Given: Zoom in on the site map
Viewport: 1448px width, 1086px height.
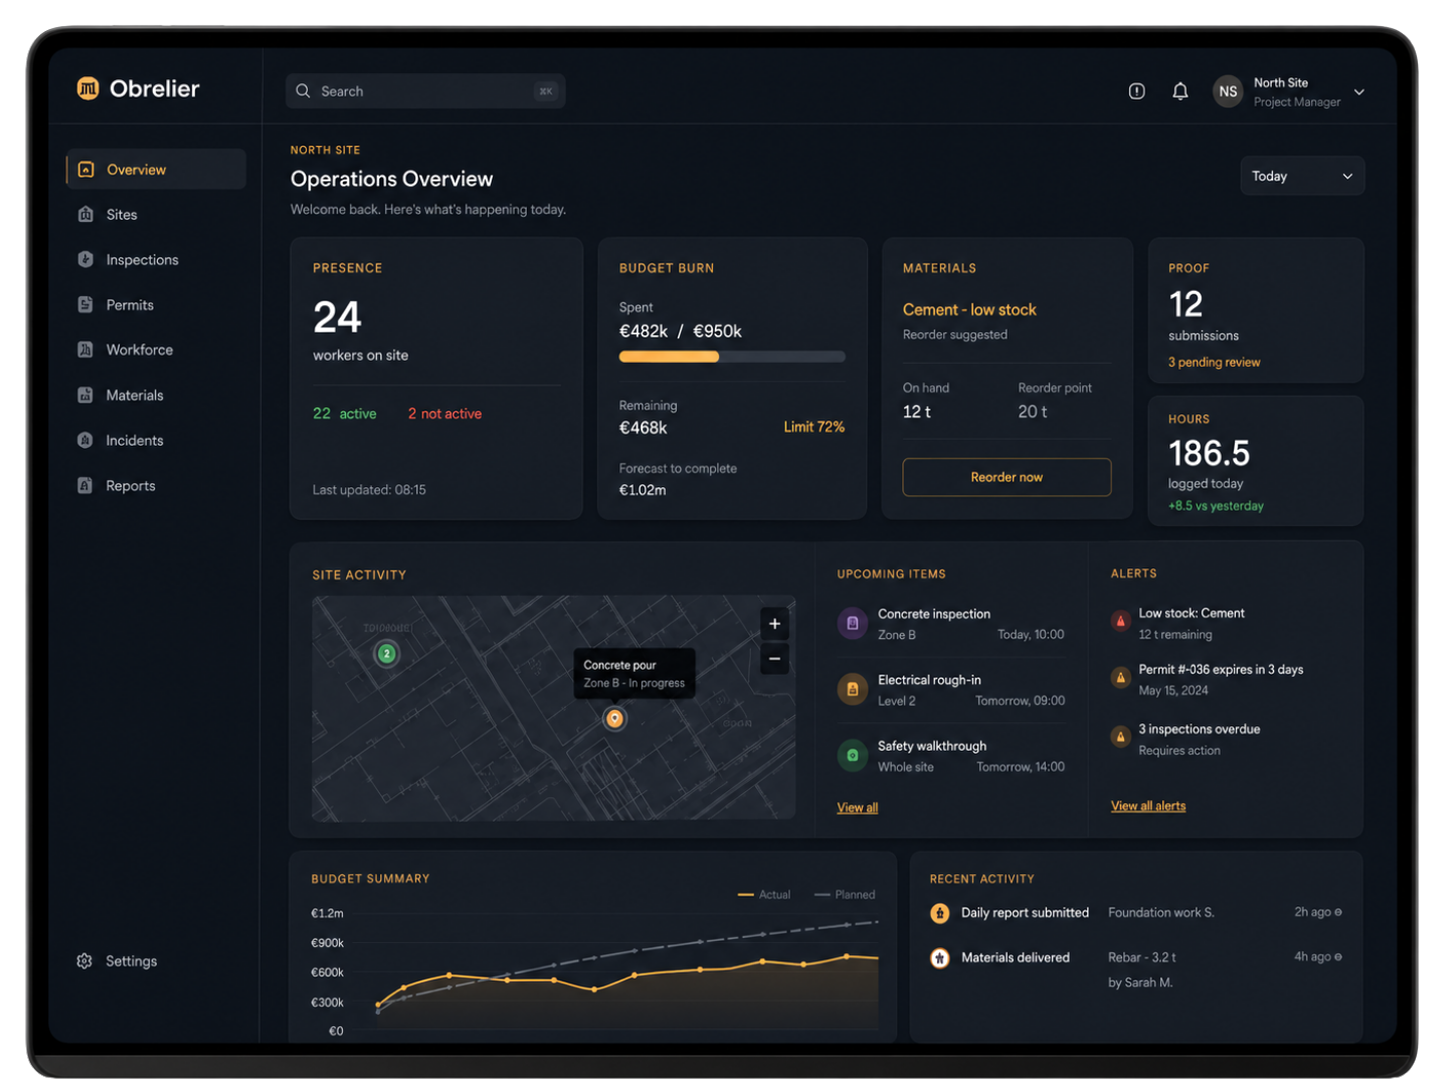Looking at the screenshot, I should pos(774,624).
